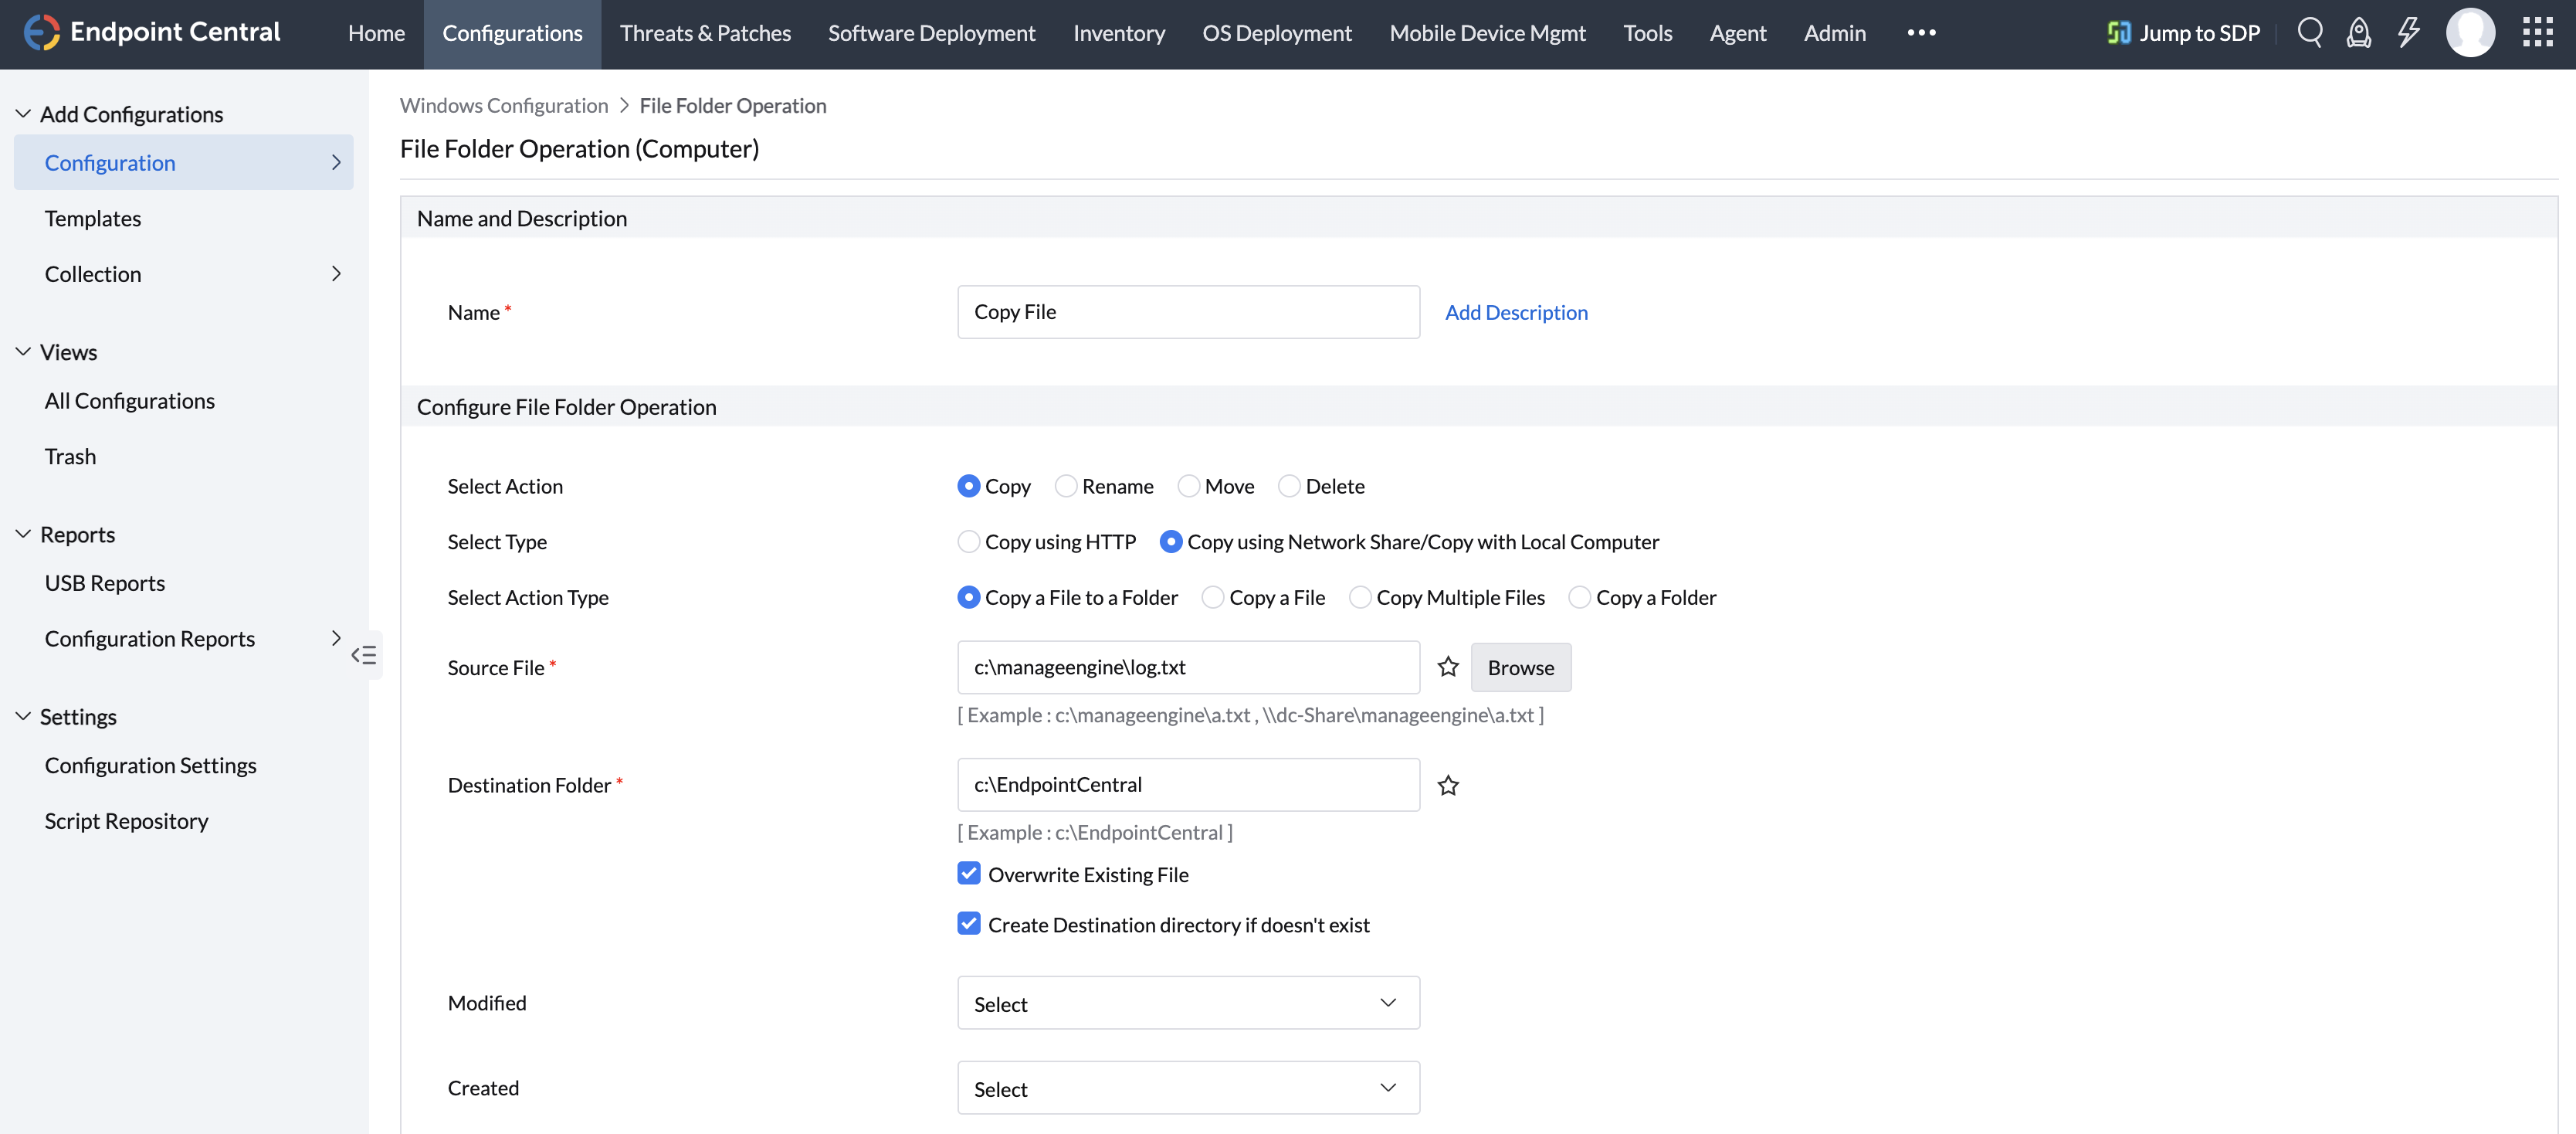Choose Copy using HTTP option
The image size is (2576, 1134).
(x=968, y=541)
